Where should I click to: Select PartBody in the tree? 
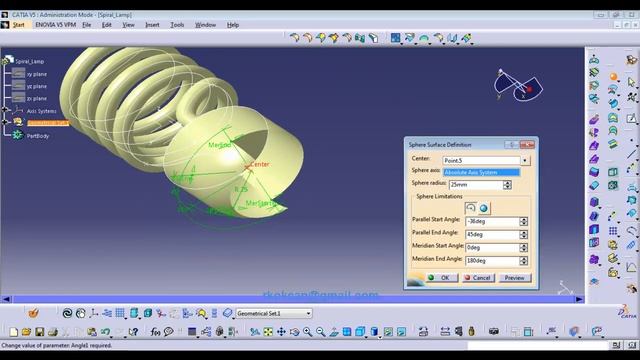tap(38, 136)
